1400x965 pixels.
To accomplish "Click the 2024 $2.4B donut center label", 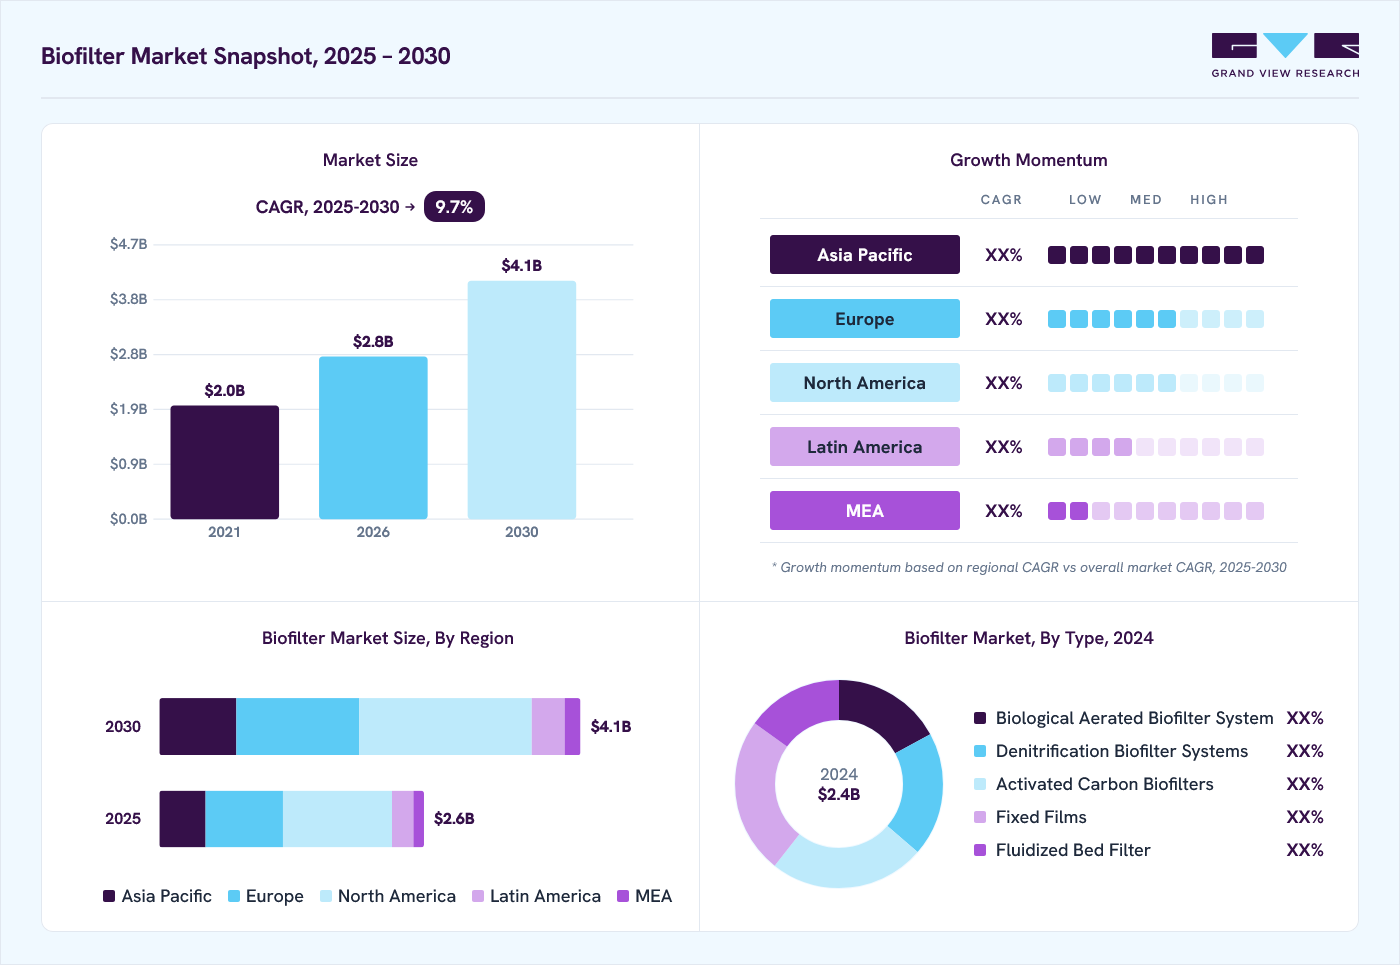I will coord(839,784).
